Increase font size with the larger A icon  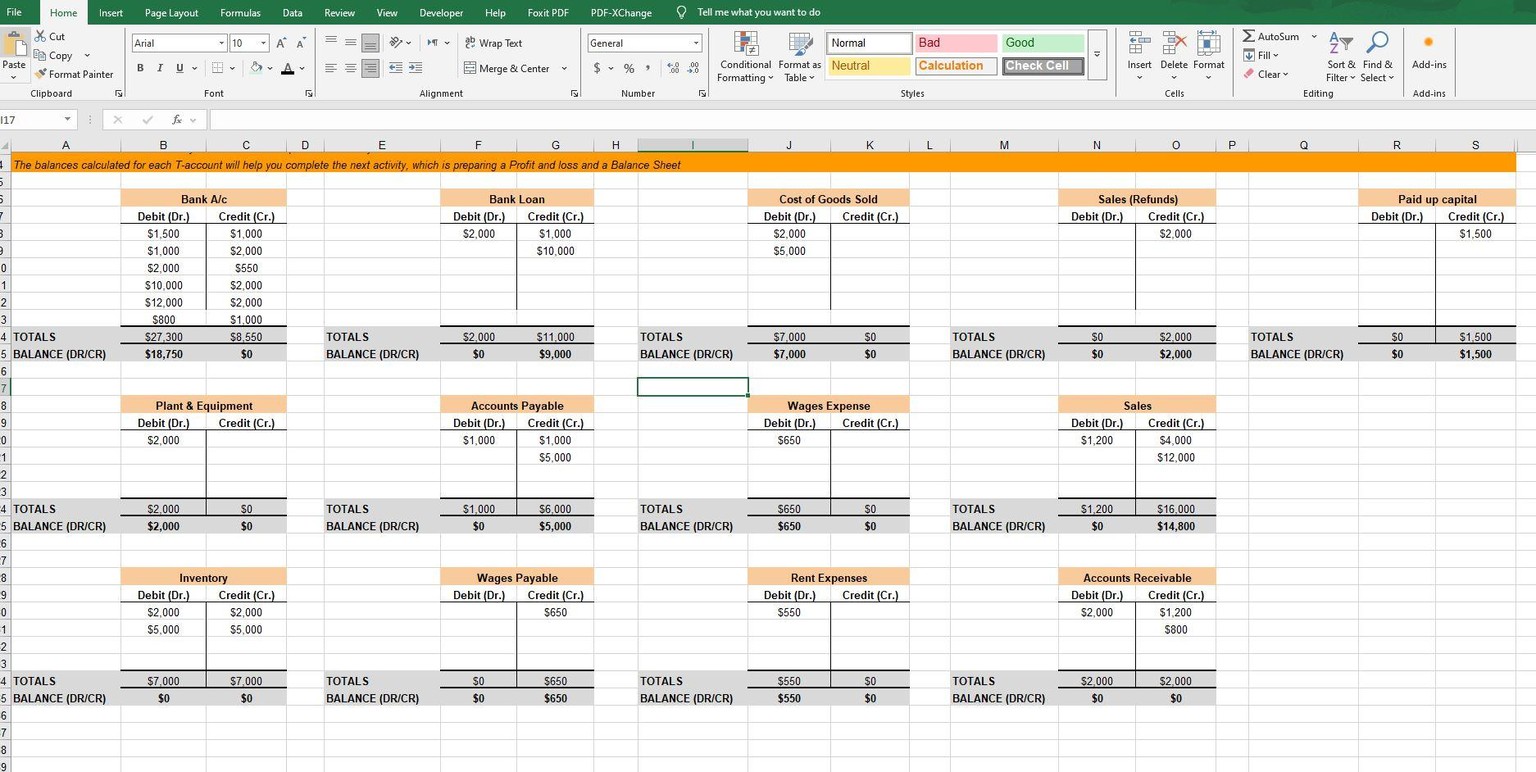coord(282,43)
